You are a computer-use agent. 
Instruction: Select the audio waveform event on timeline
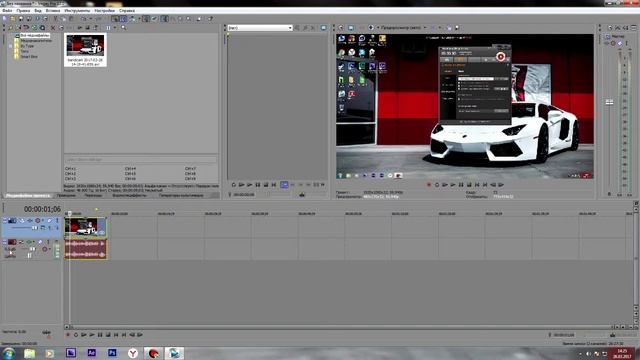point(86,249)
